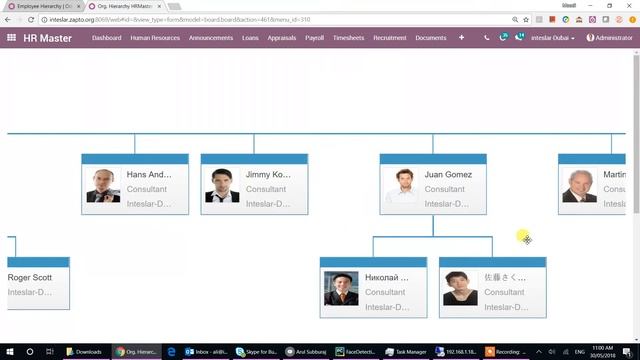
Task: Reload the page with refresh icon
Action: (31, 20)
